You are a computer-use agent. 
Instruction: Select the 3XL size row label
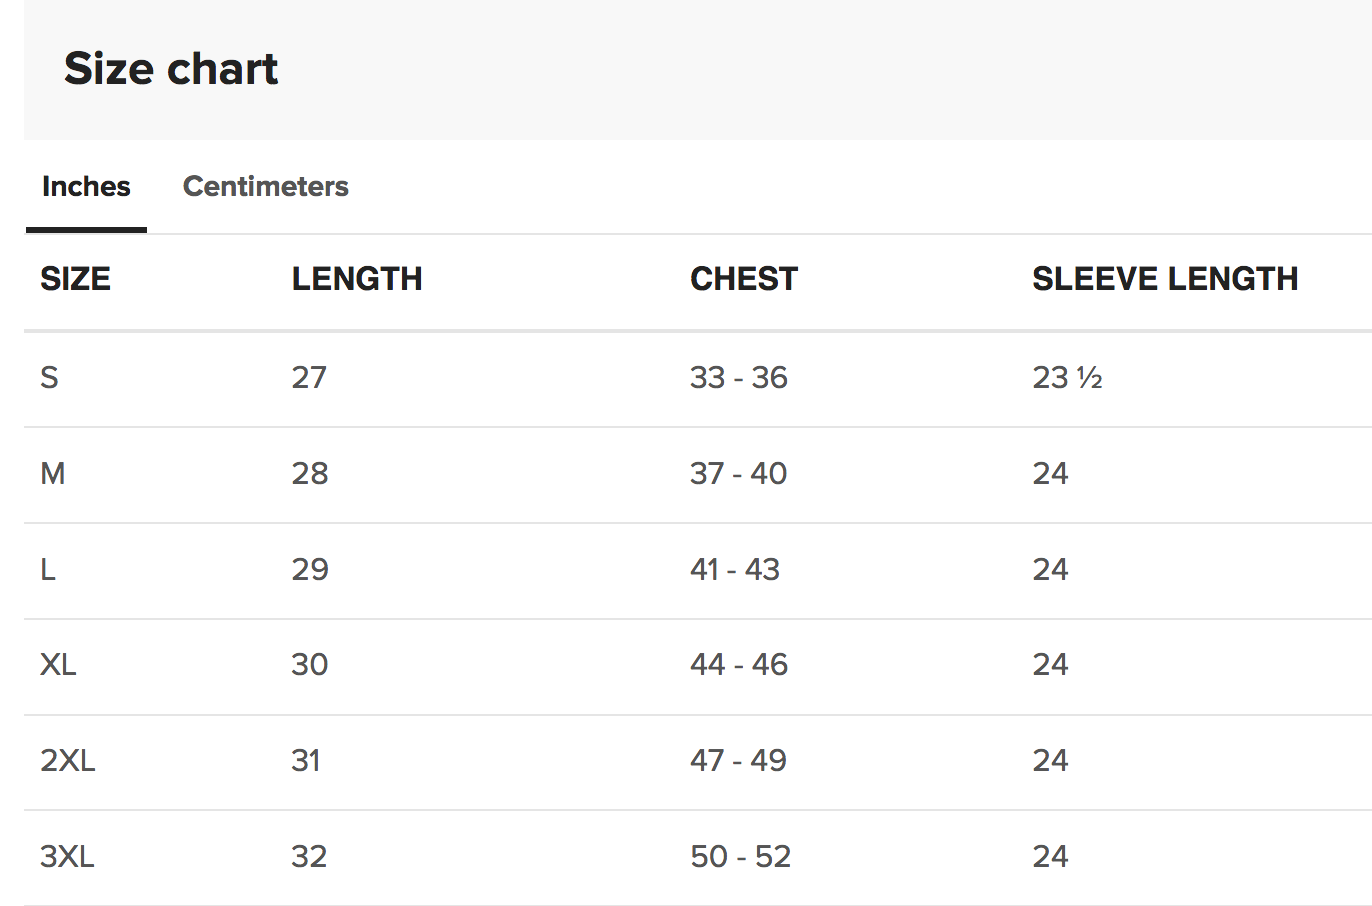tap(67, 857)
